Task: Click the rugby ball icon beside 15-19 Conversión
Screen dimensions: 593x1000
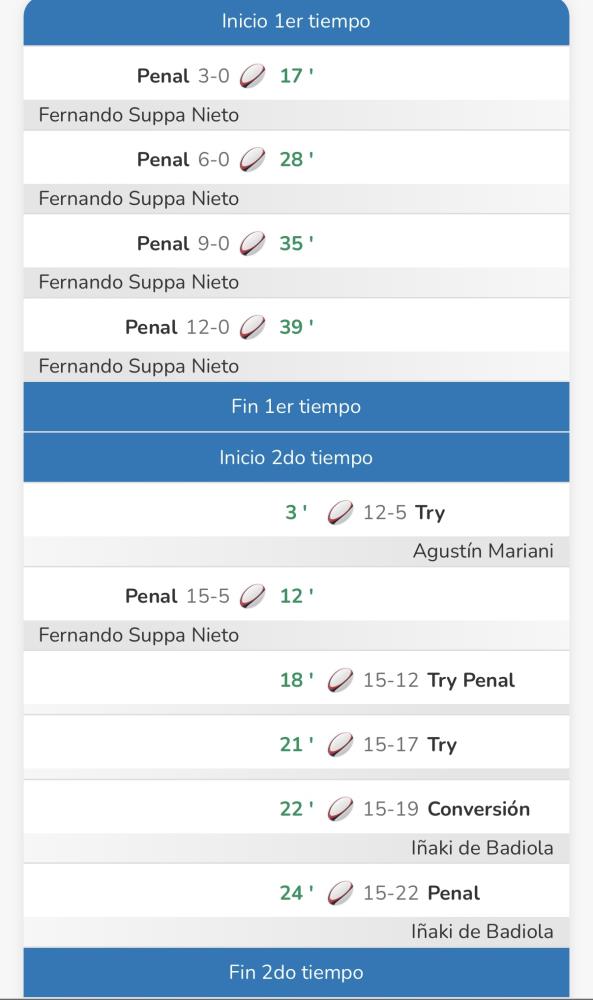Action: (x=340, y=809)
